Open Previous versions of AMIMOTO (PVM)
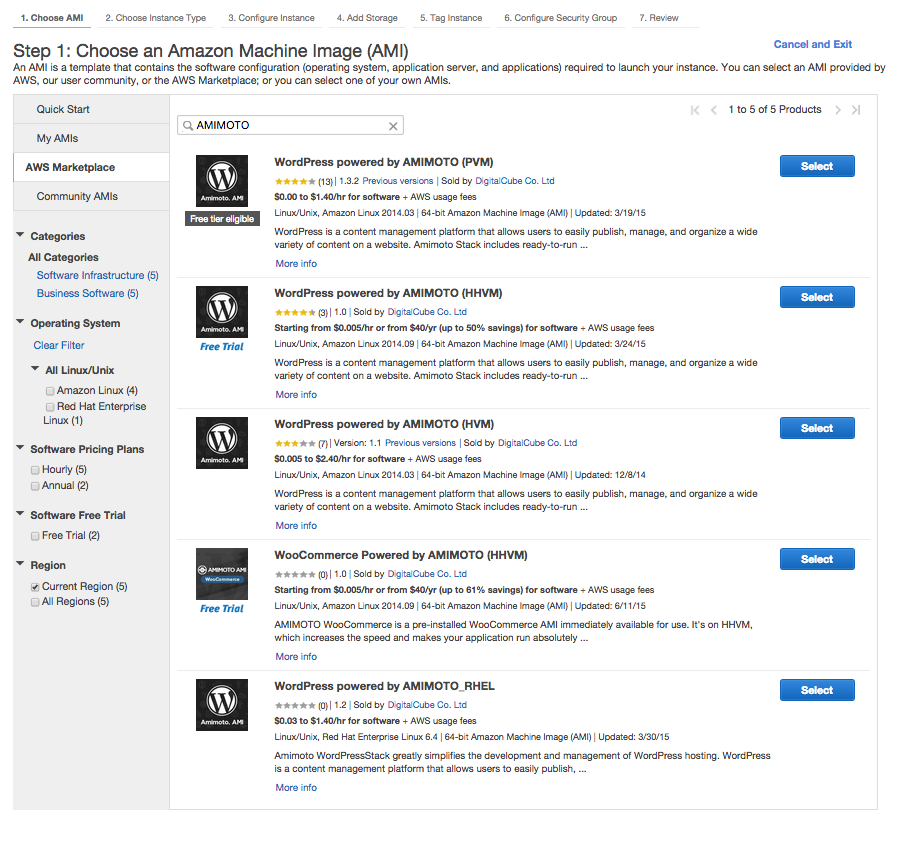 coord(398,181)
